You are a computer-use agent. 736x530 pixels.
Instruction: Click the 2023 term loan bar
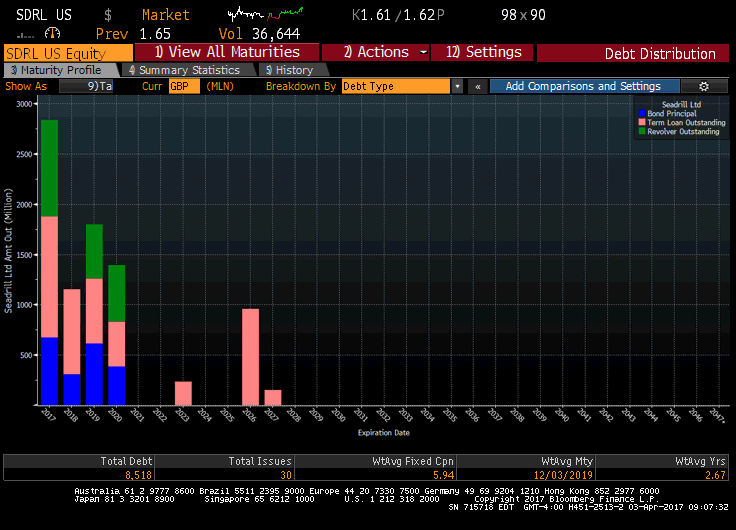184,393
